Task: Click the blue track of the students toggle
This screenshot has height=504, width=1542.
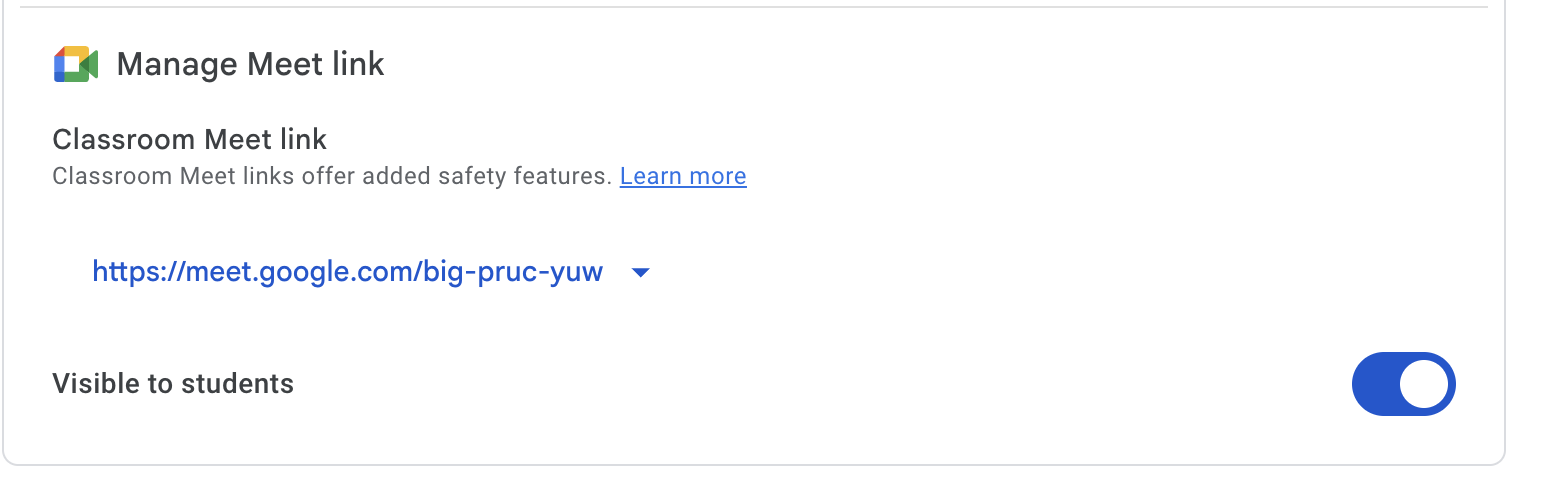Action: [1376, 384]
